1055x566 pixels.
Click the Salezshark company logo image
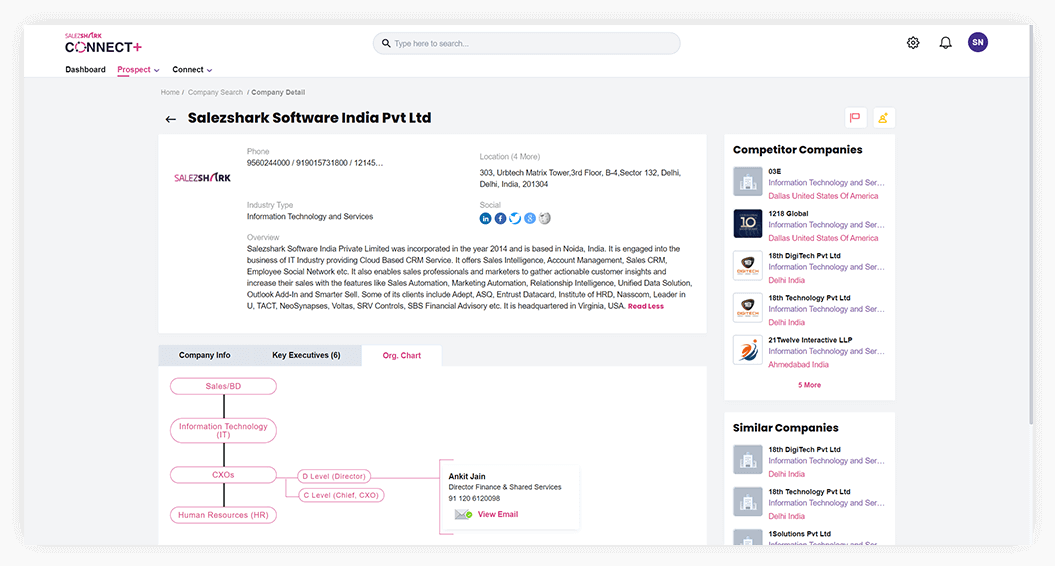click(203, 178)
